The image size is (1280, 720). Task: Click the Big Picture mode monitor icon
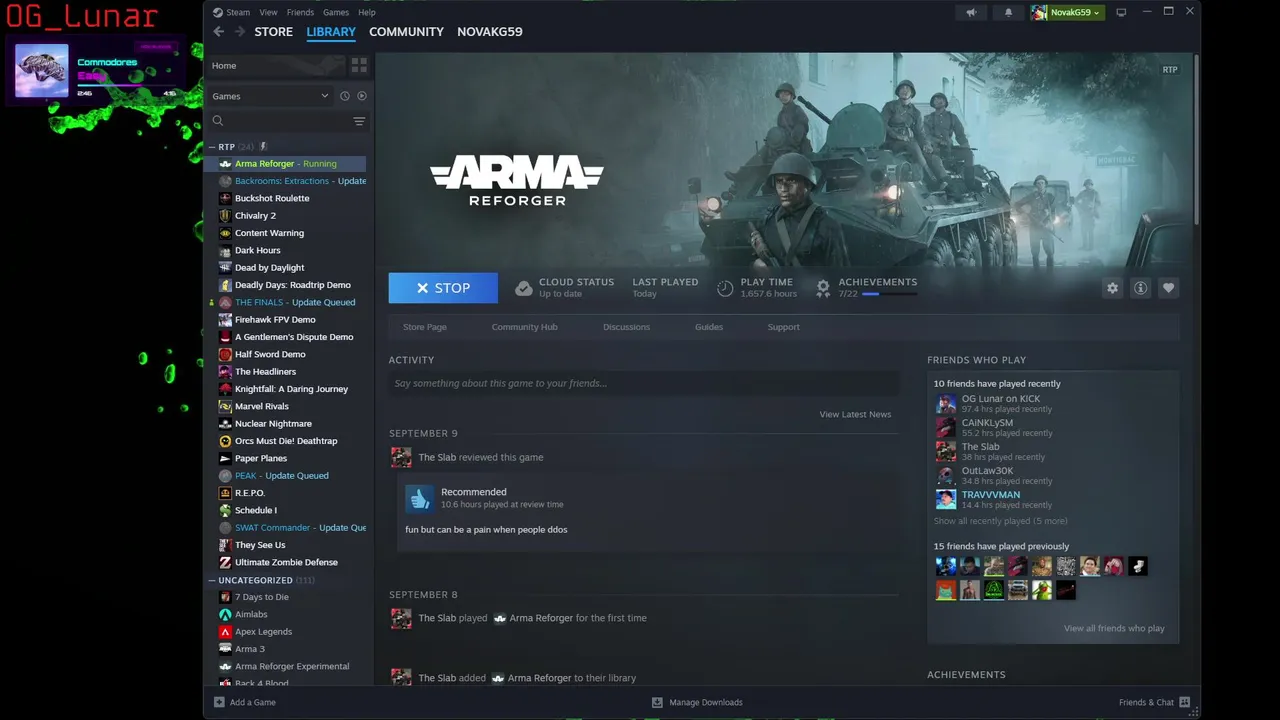pos(1121,12)
